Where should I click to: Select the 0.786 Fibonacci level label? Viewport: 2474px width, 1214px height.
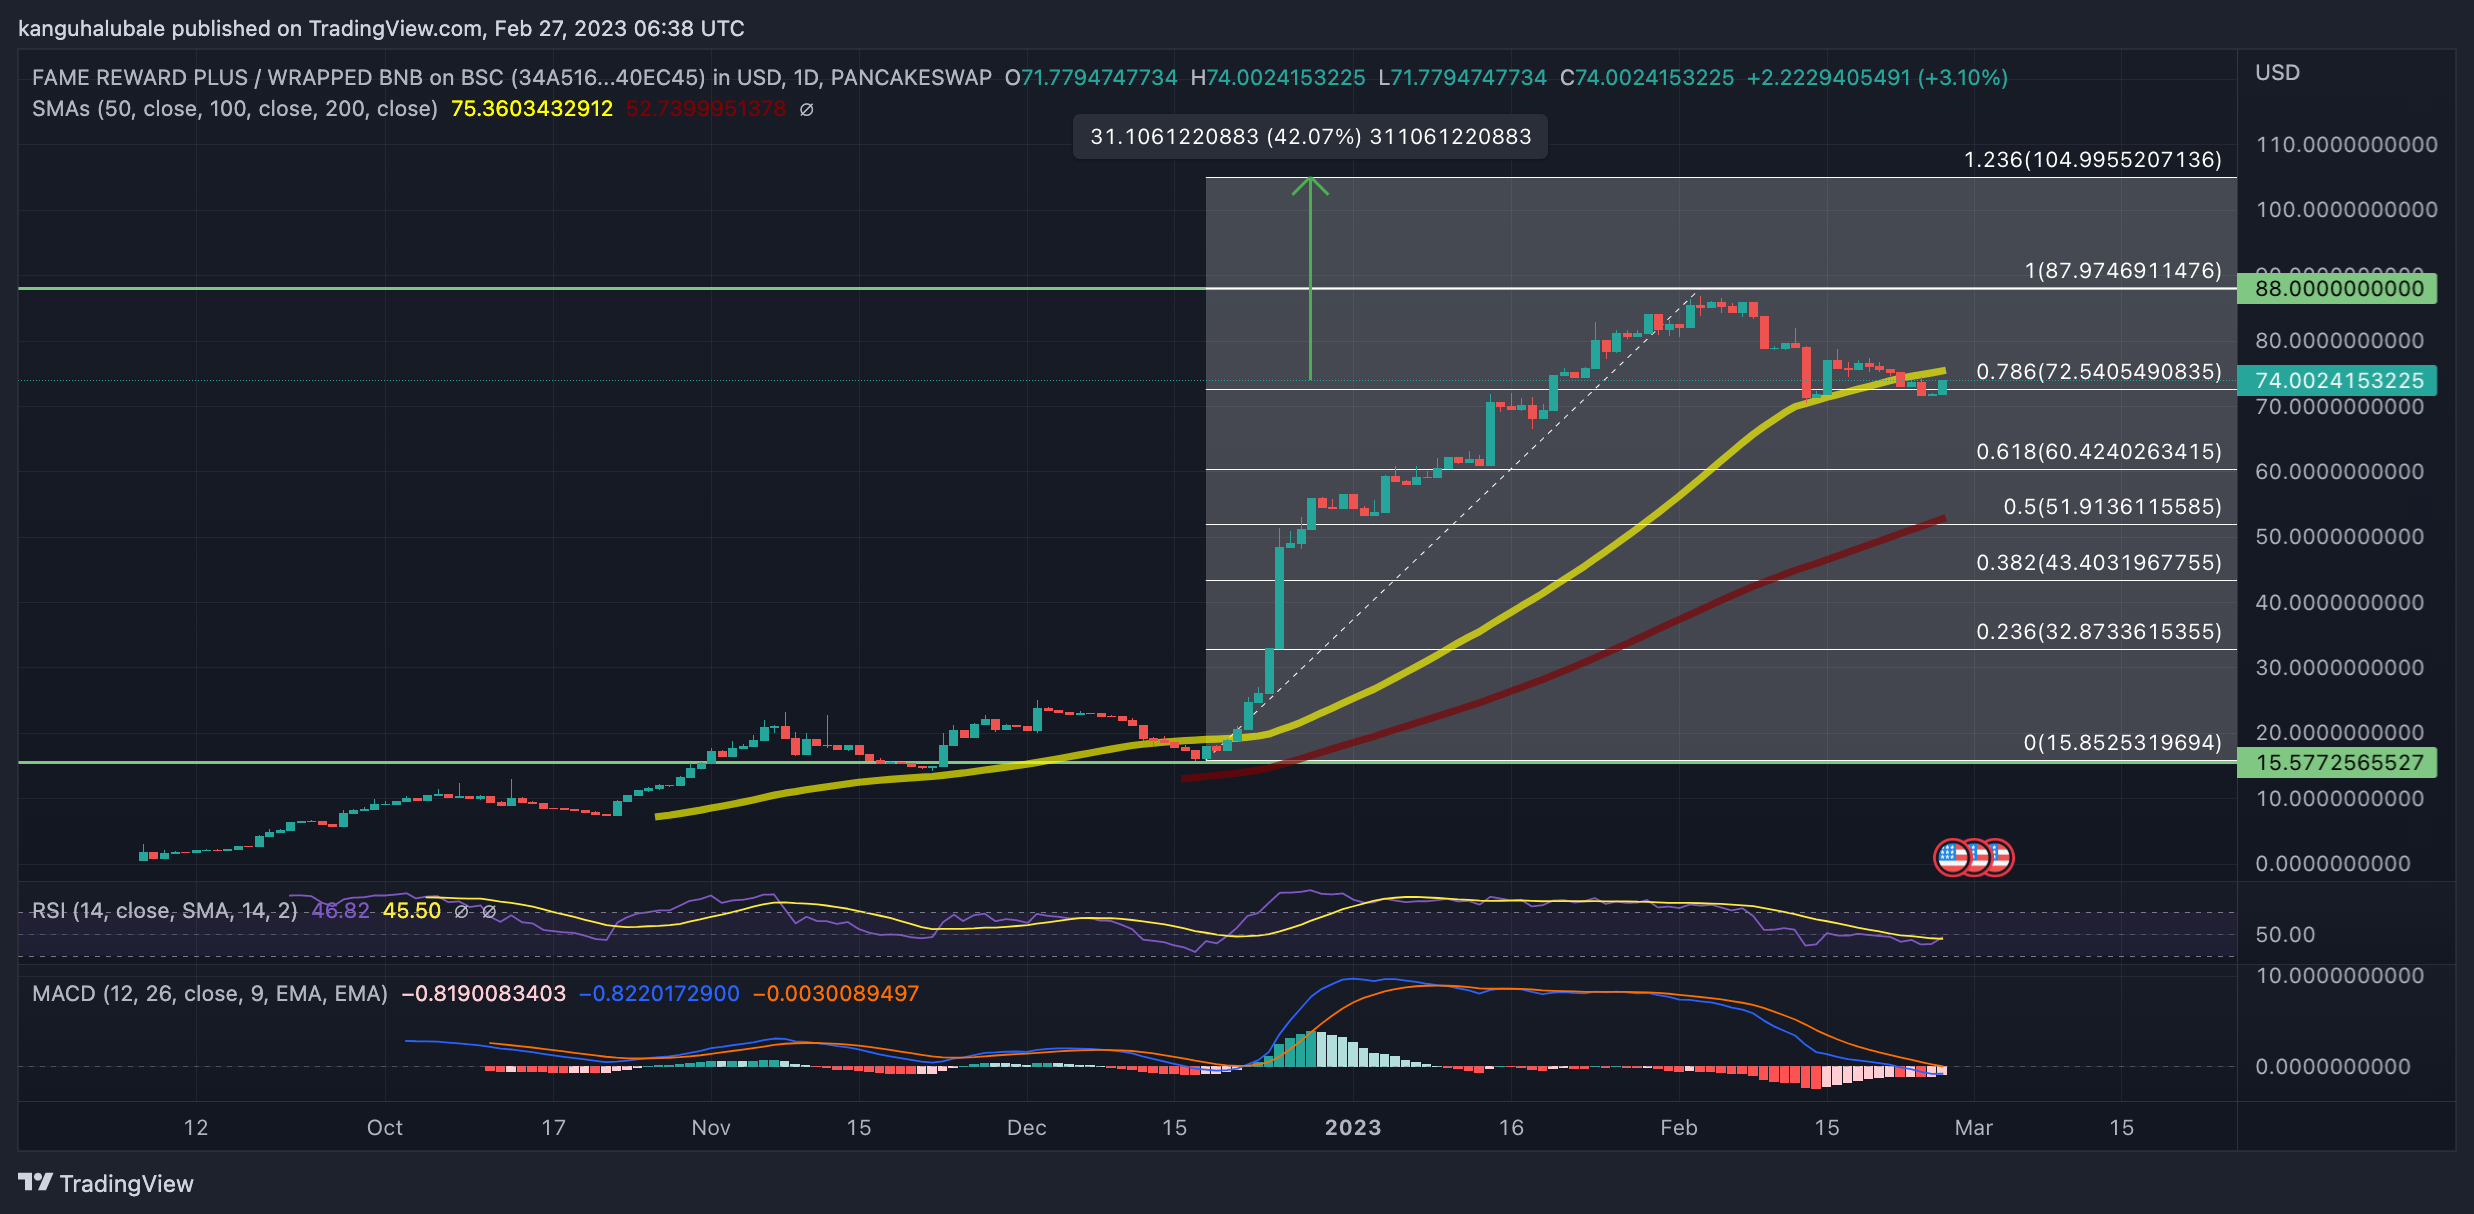2099,372
